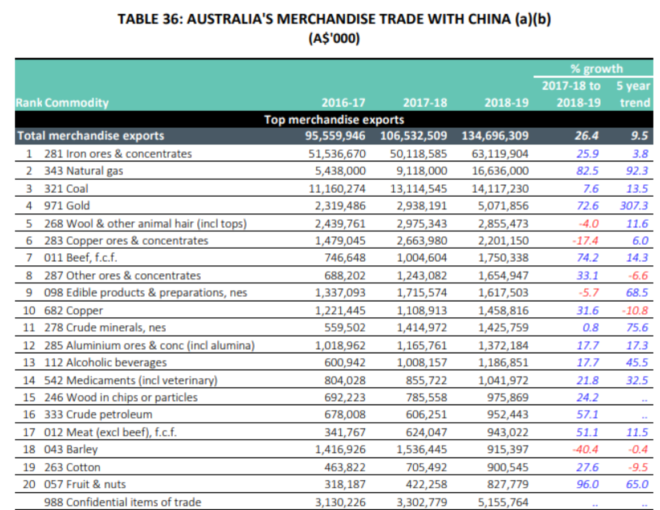660x510 pixels.
Task: Select '011 Beef, f.c.f.' row label
Action: (x=80, y=258)
